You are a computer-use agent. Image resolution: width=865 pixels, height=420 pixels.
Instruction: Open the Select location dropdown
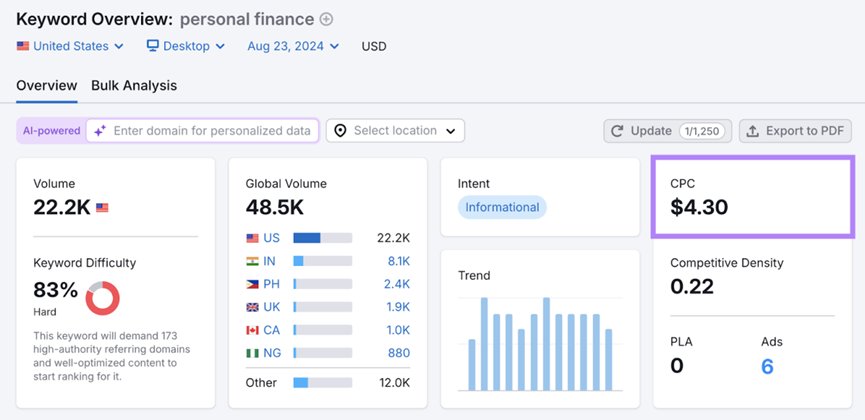coord(395,131)
